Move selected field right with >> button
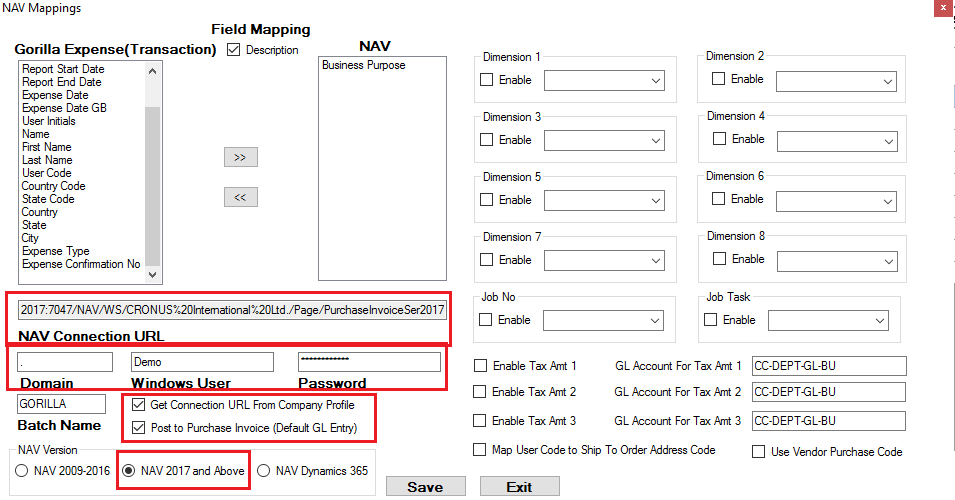 pos(241,157)
